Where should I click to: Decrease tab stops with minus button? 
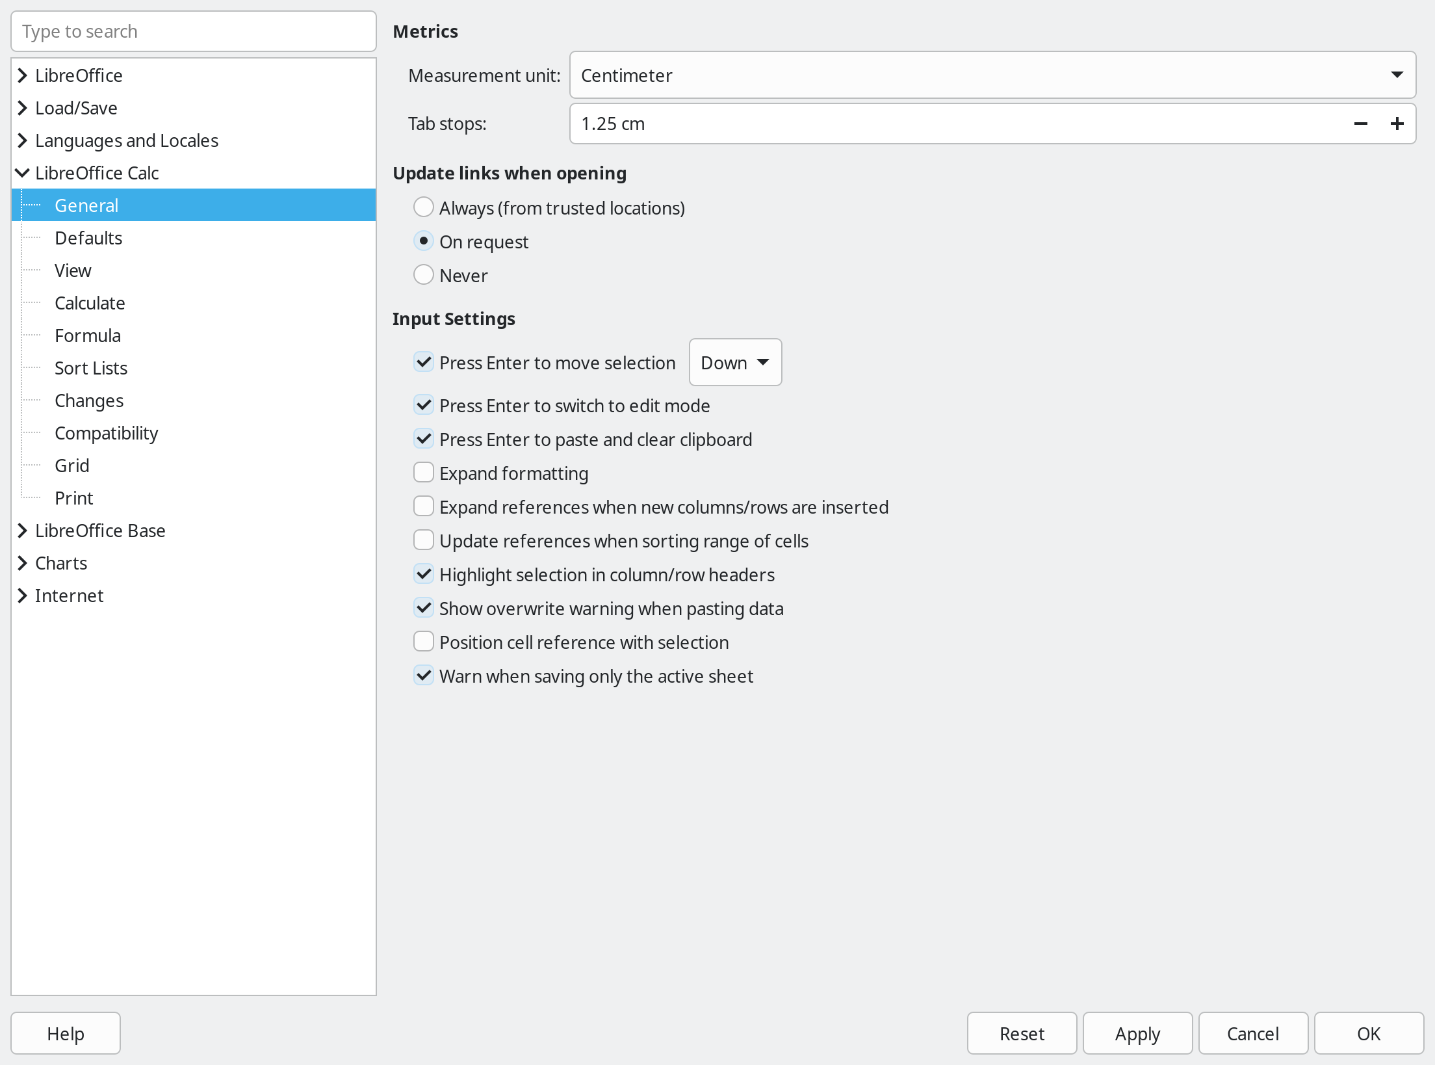1360,124
